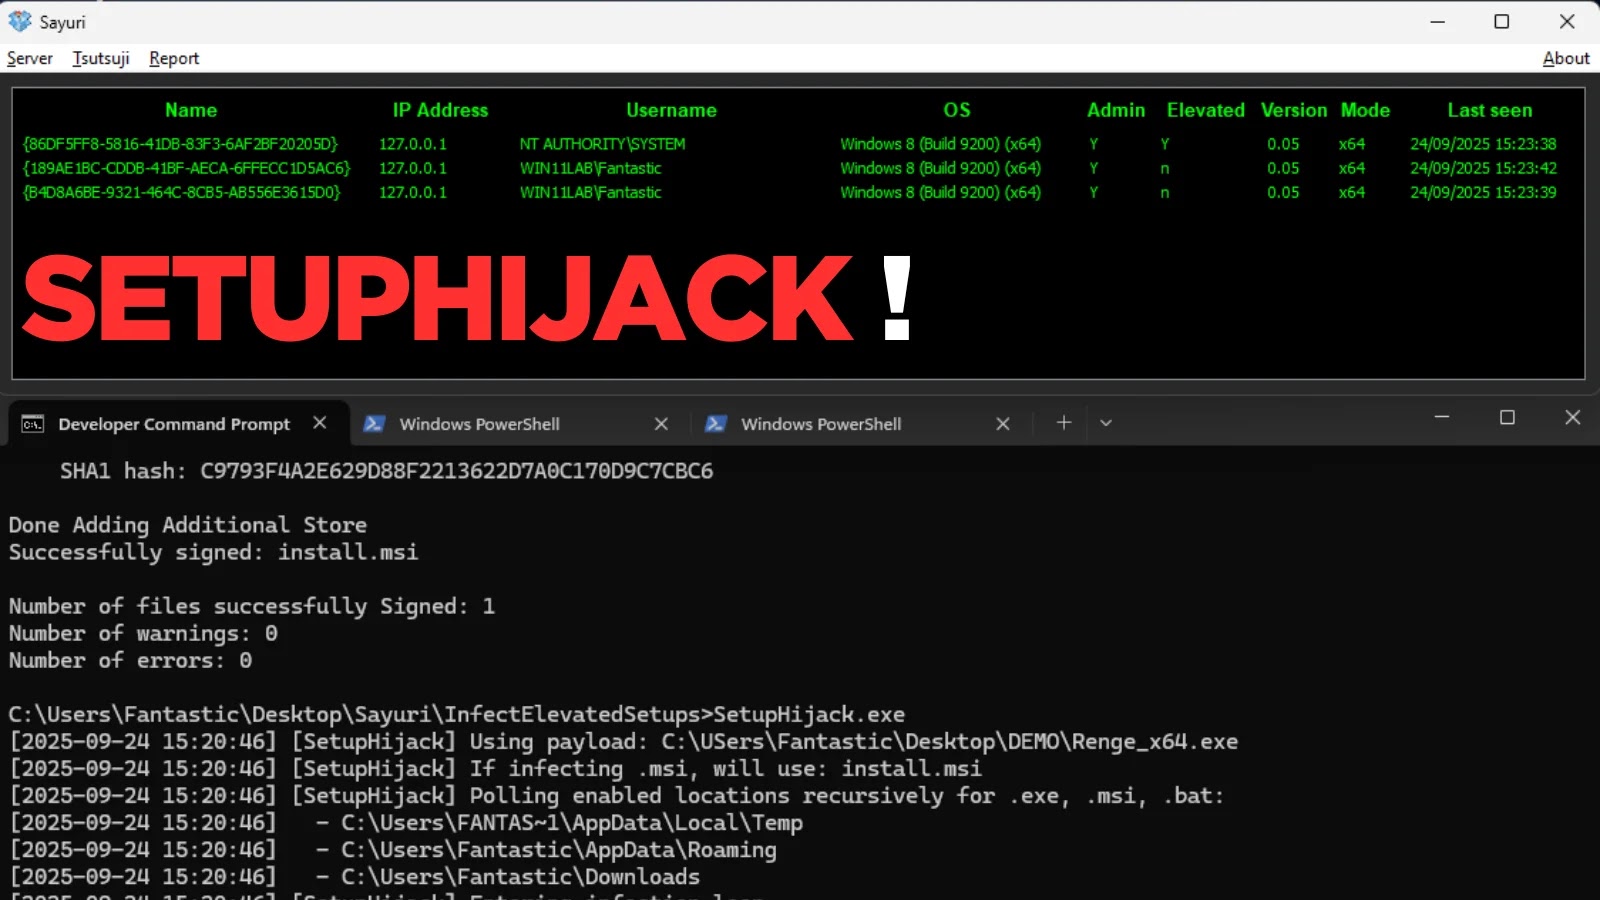Click the PowerShell icon on the second PowerShell tab
This screenshot has width=1600, height=900.
click(x=716, y=424)
